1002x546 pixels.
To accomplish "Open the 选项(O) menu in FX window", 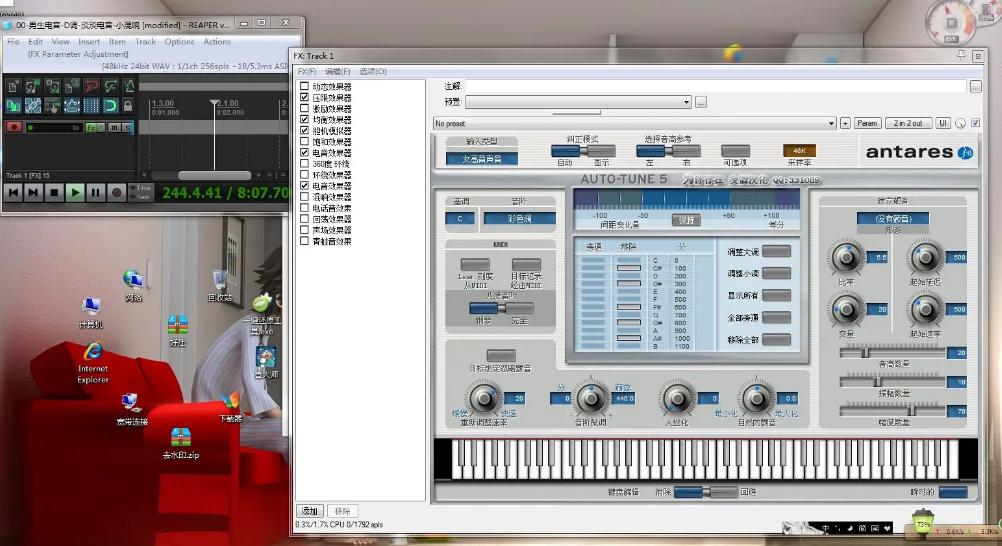I will click(x=373, y=72).
